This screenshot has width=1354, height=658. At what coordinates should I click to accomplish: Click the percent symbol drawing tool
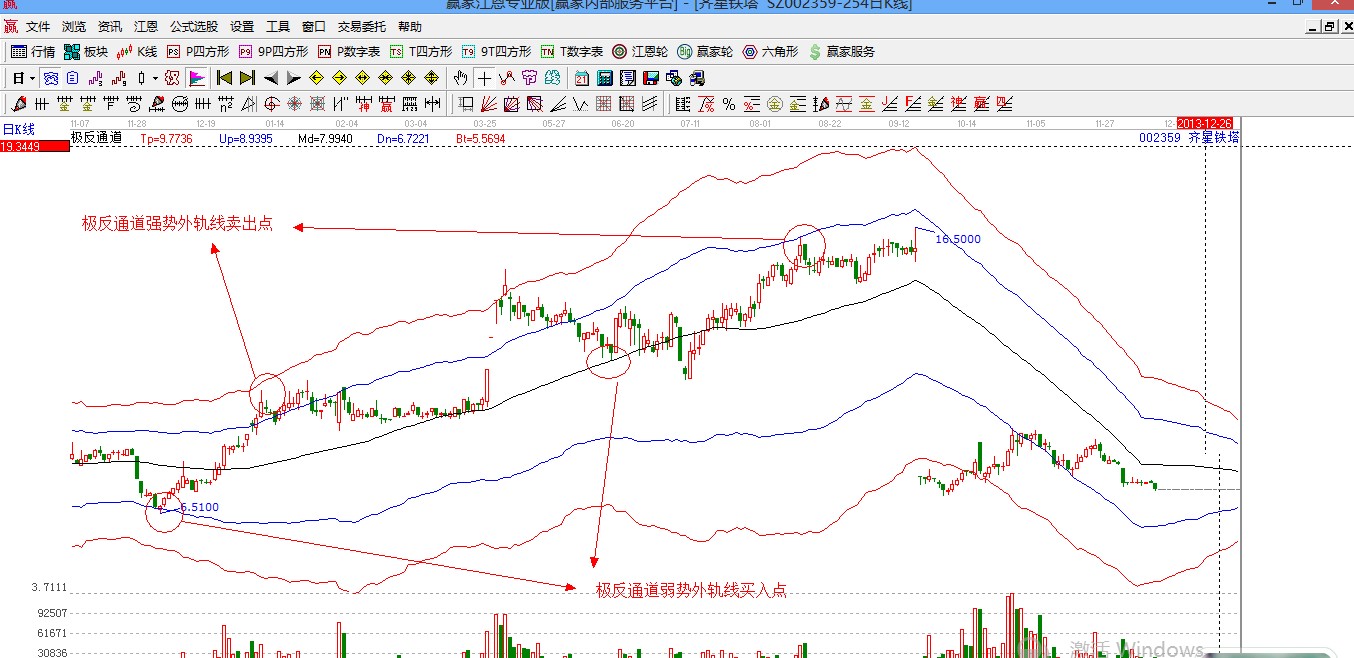(x=729, y=104)
